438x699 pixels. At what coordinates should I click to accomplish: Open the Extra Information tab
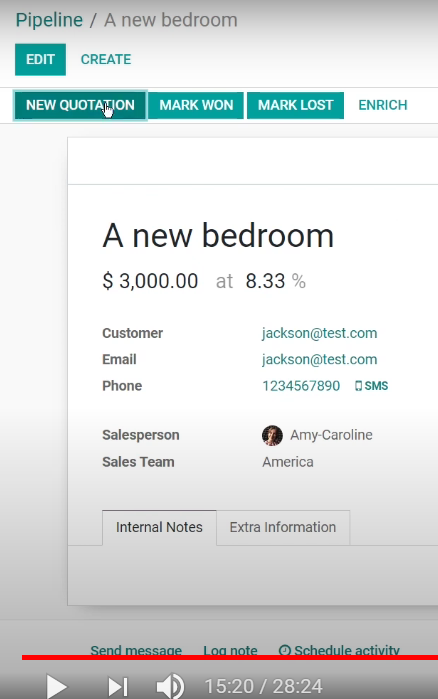[282, 527]
